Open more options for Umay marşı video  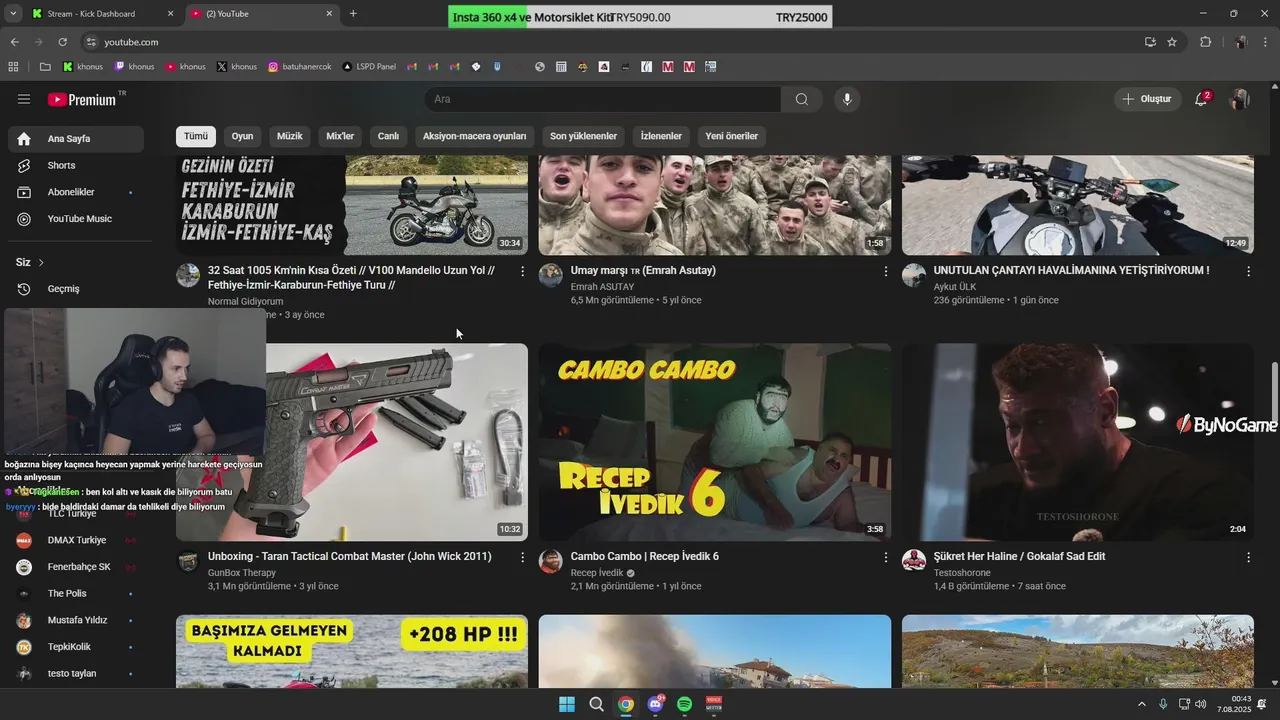click(x=885, y=271)
